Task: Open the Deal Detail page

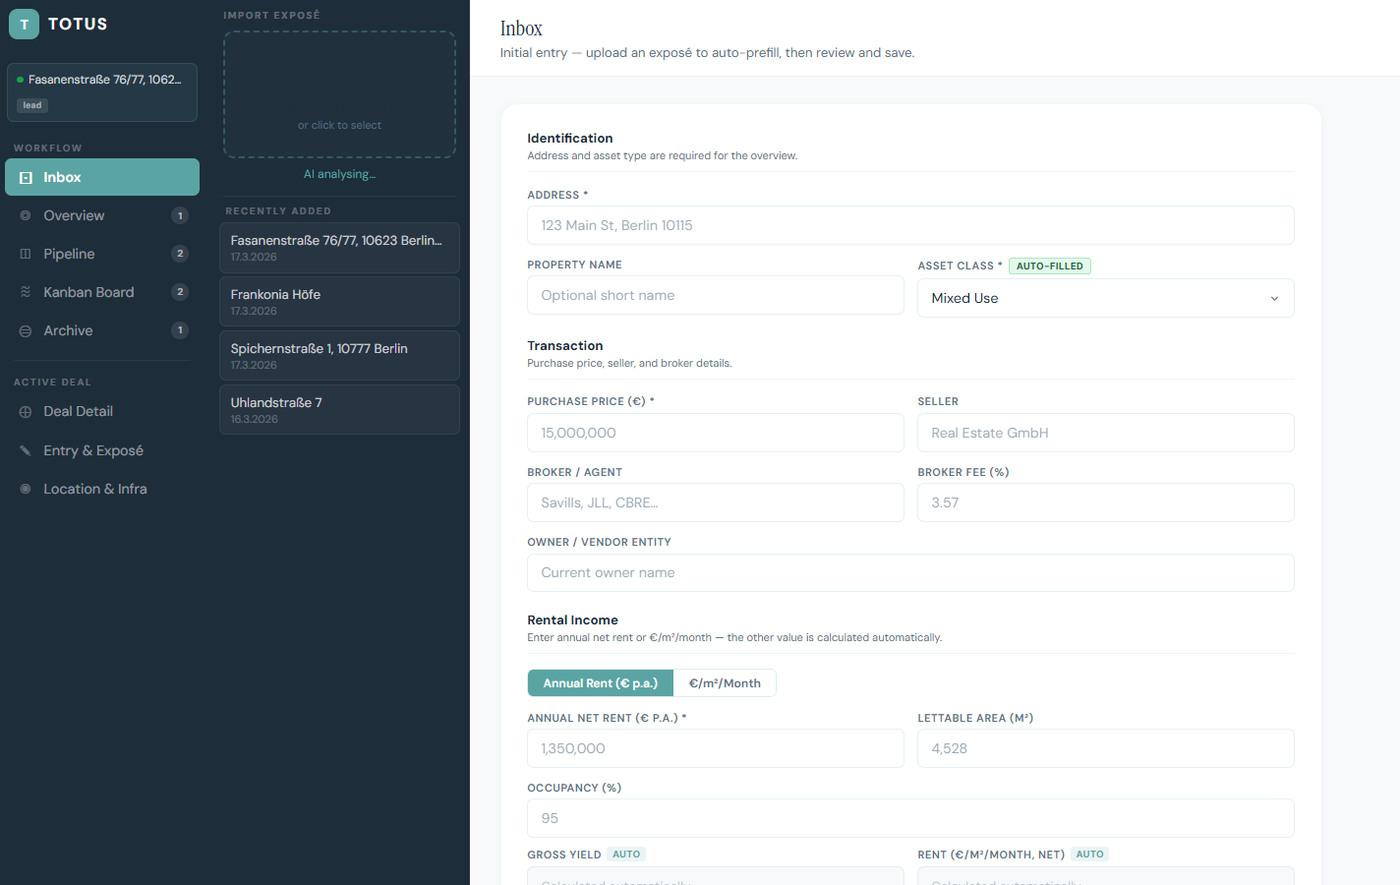Action: tap(102, 412)
